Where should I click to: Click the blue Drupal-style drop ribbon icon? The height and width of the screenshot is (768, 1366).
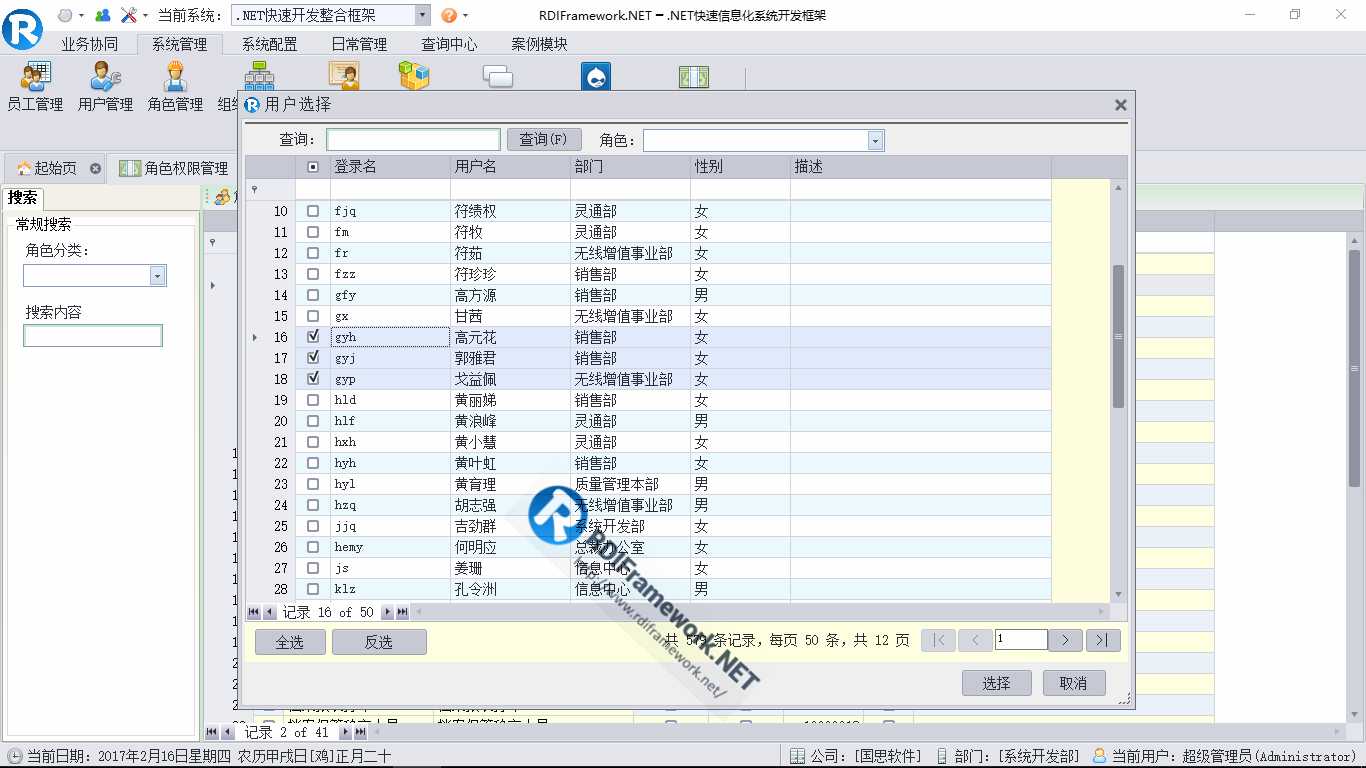[596, 77]
